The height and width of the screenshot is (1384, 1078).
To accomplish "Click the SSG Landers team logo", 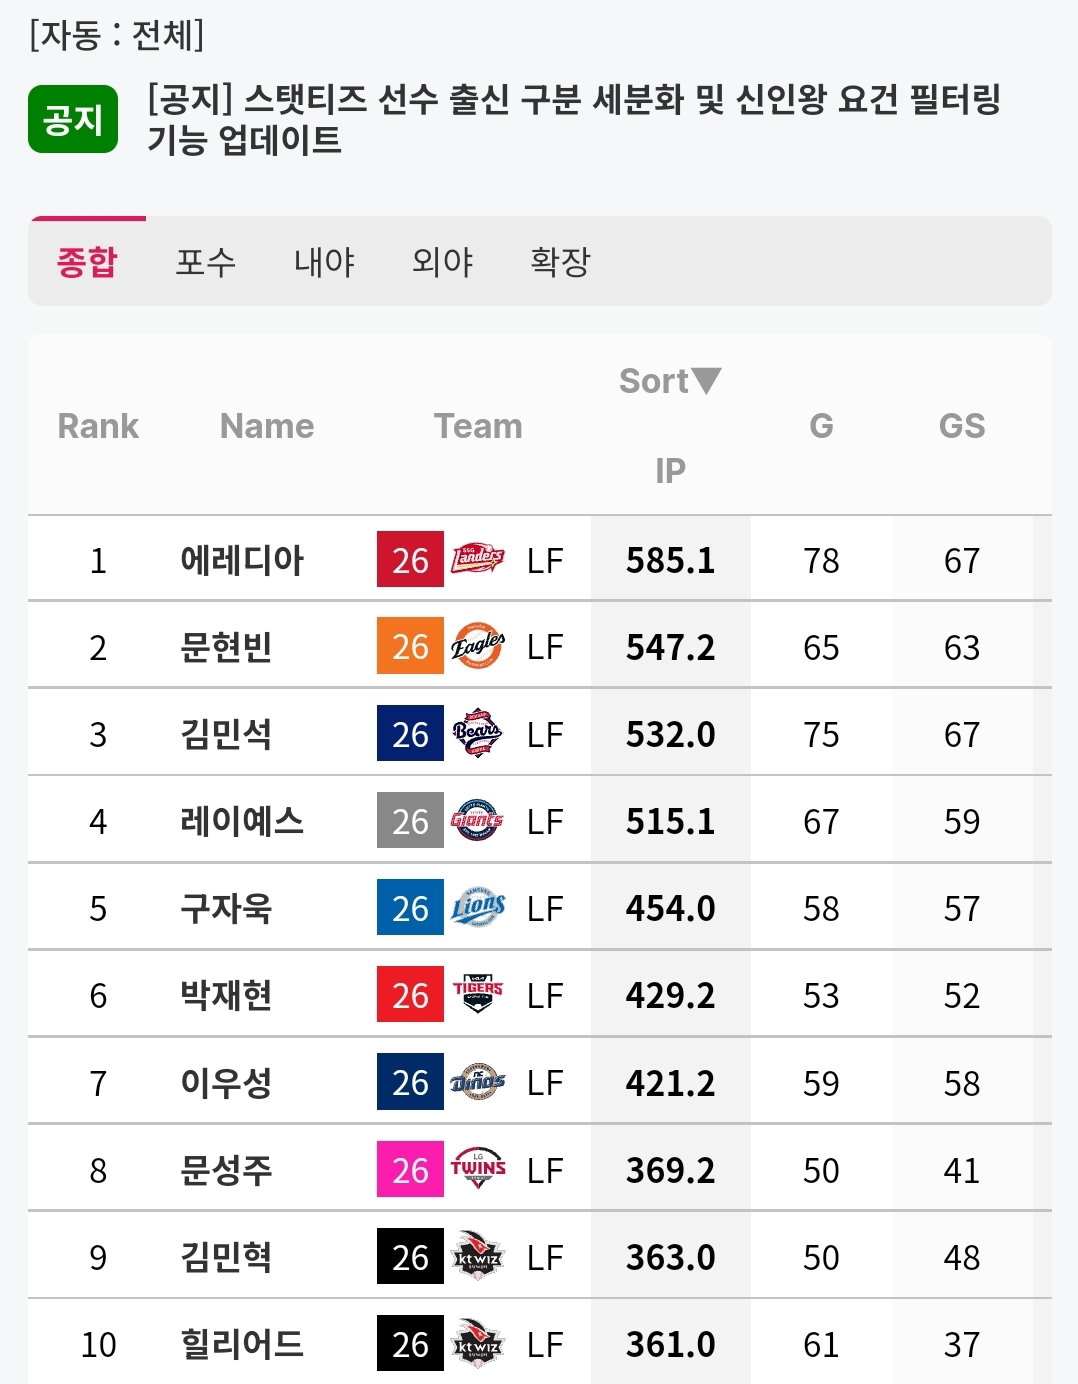I will pyautogui.click(x=478, y=559).
